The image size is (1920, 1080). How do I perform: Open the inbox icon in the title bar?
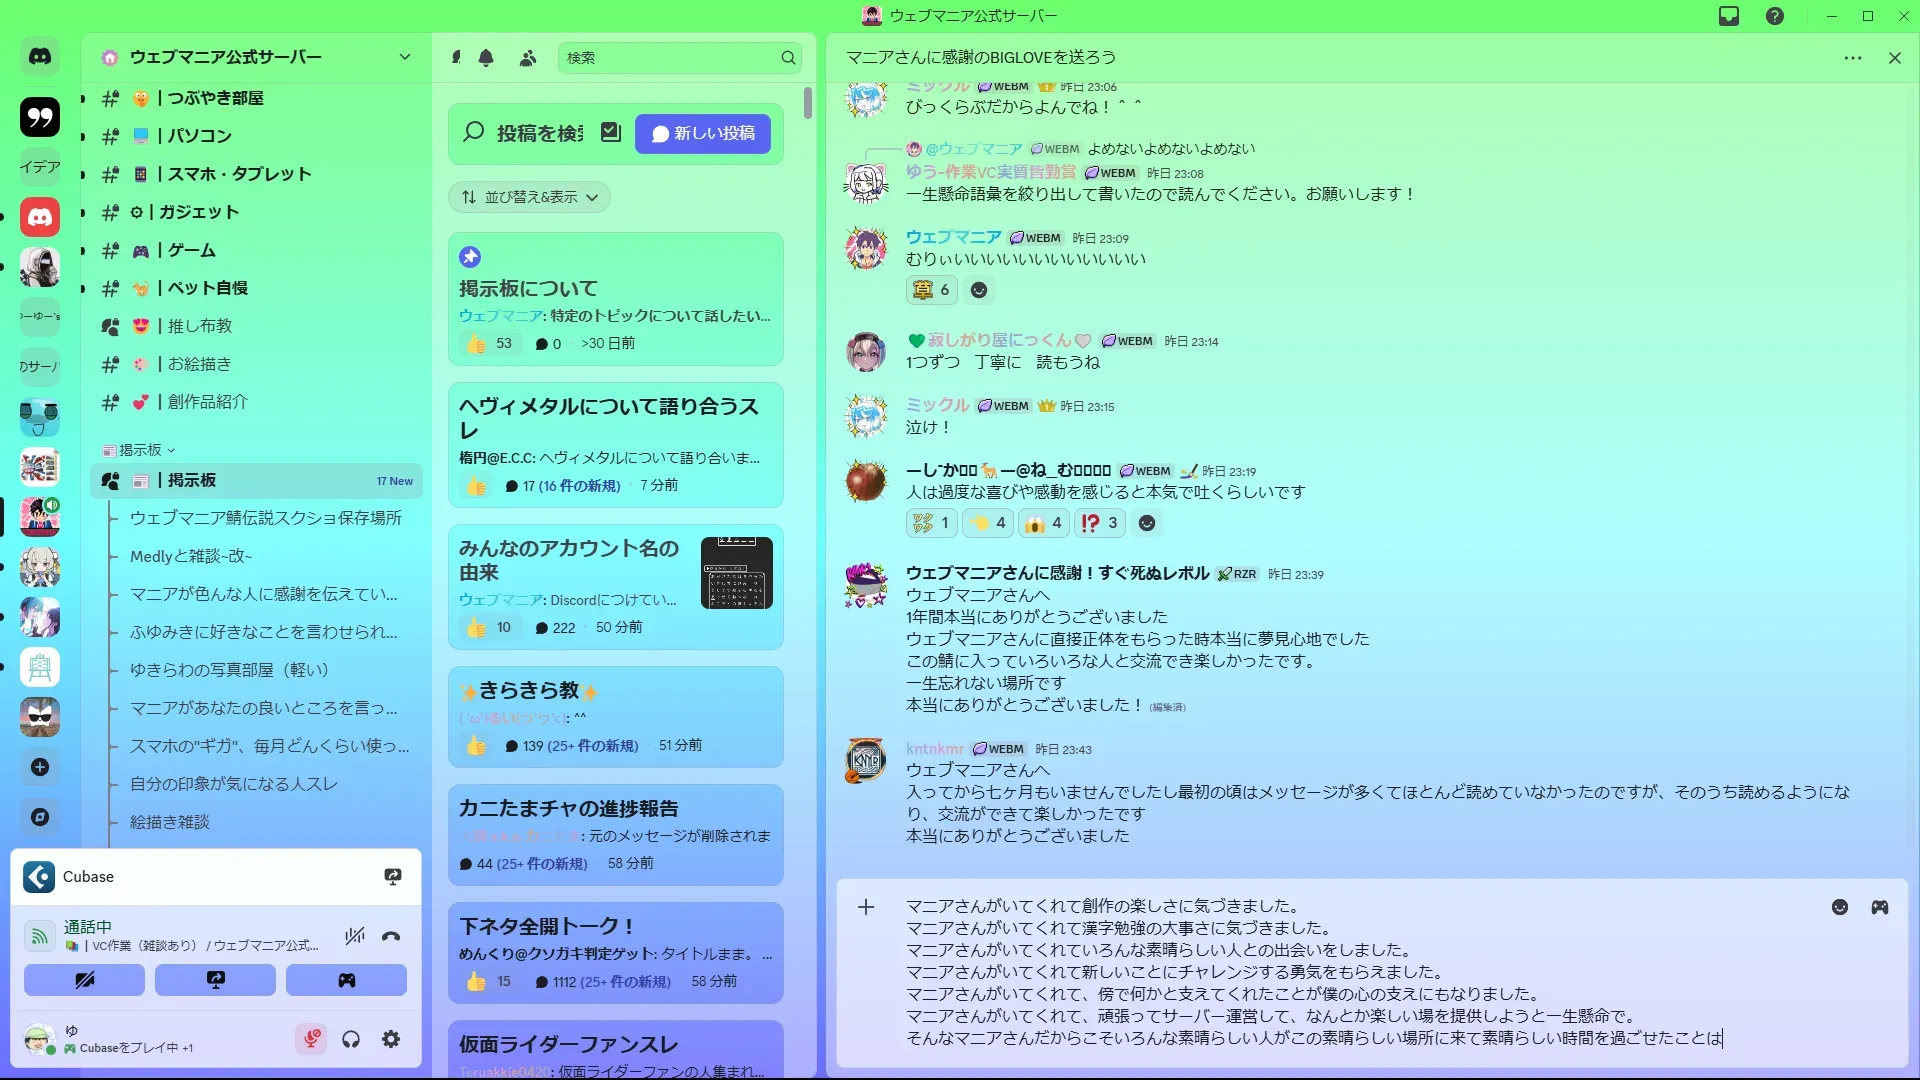coord(1729,16)
